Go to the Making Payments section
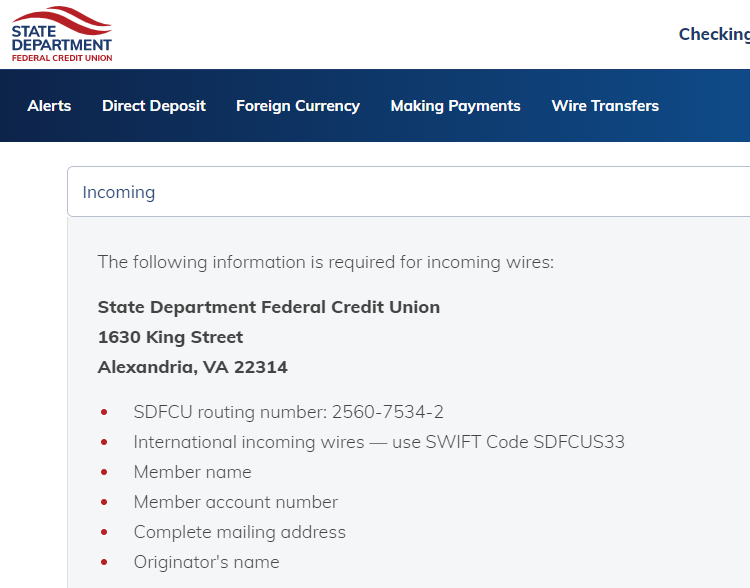Viewport: 750px width, 588px height. [455, 106]
